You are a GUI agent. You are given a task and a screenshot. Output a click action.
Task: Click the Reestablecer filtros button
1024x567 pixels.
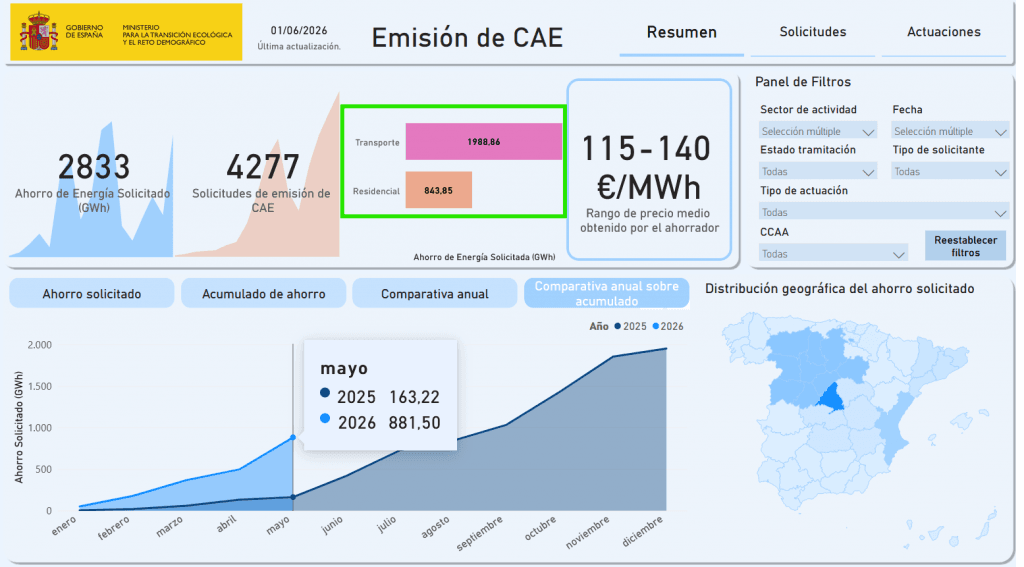(x=965, y=246)
